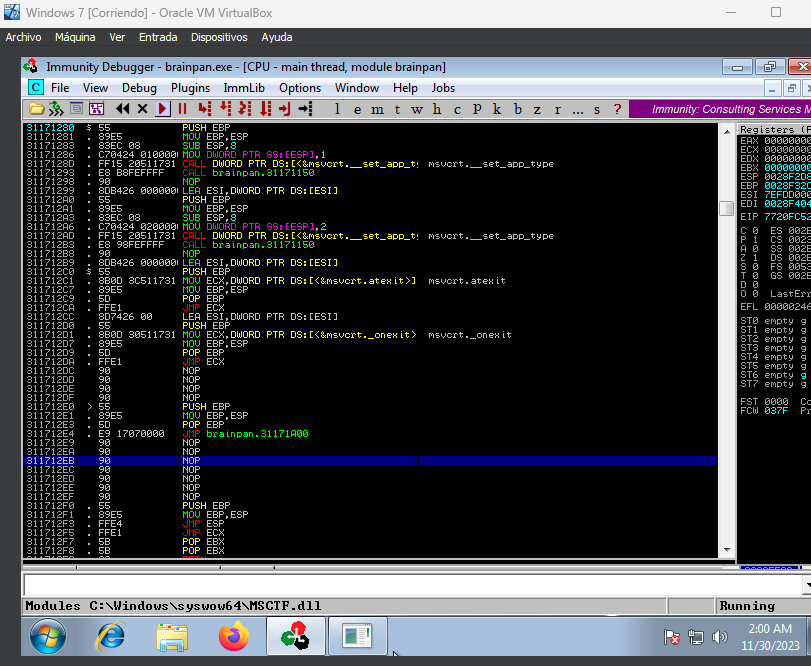Screen dimensions: 811x666
Task: Open VirtualBox Archivo menu
Action: 23,37
